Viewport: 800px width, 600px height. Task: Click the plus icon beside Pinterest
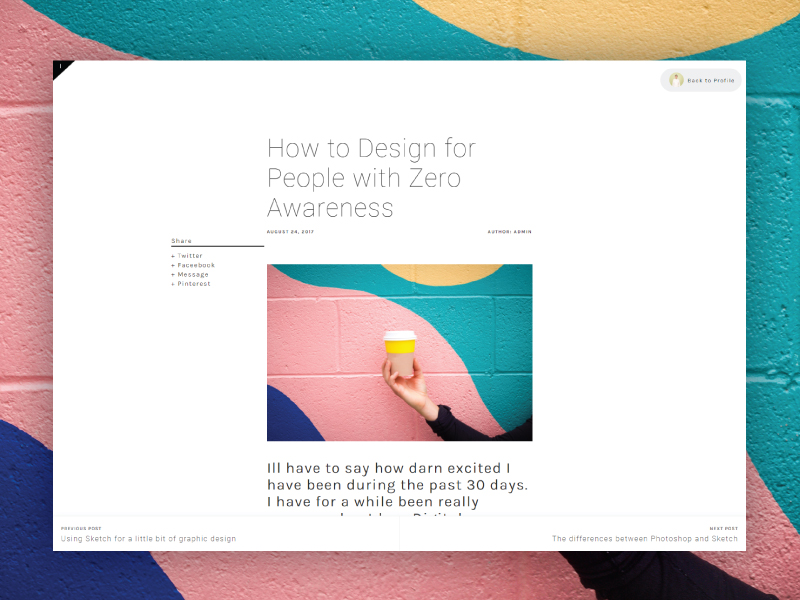coord(173,284)
